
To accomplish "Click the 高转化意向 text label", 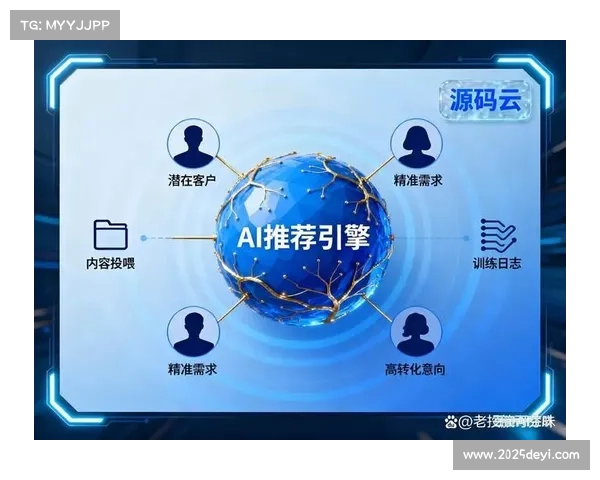I will click(414, 370).
